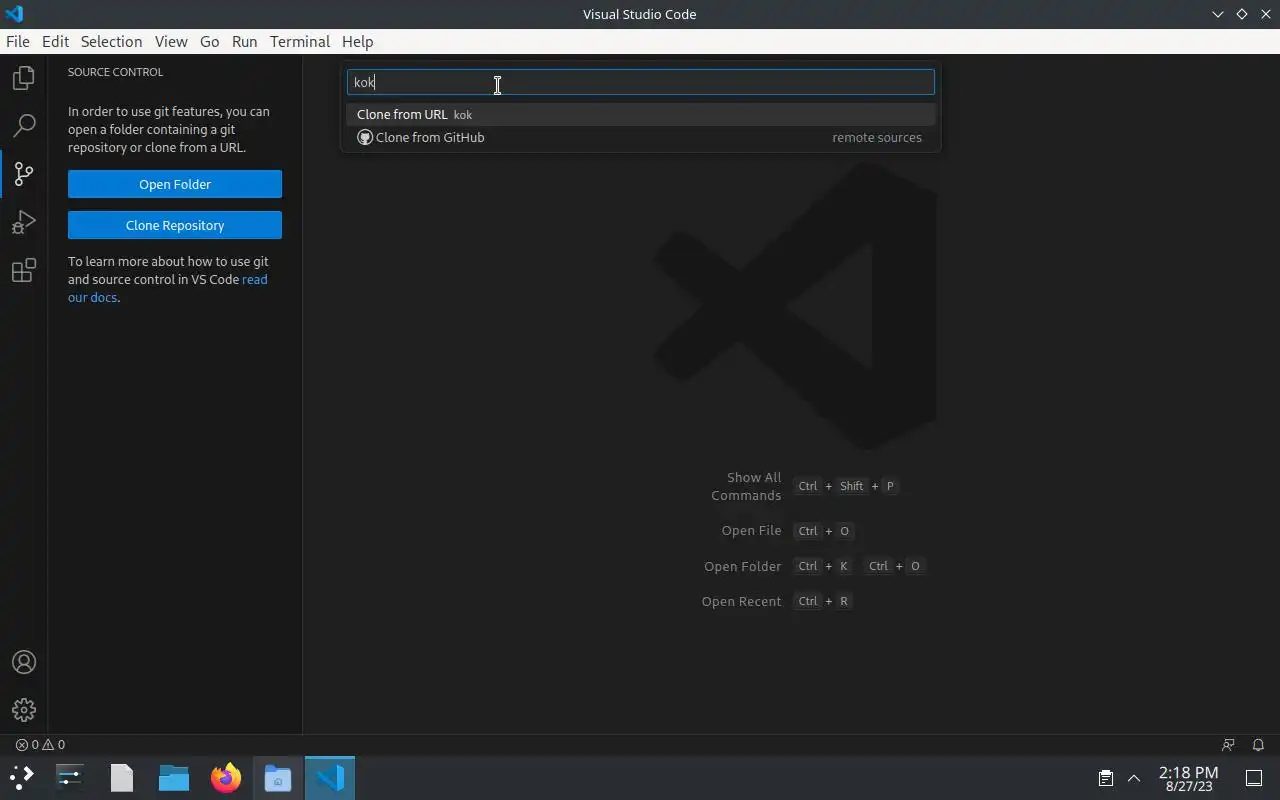Open the Search view in activity bar
This screenshot has height=800, width=1280.
click(x=24, y=126)
